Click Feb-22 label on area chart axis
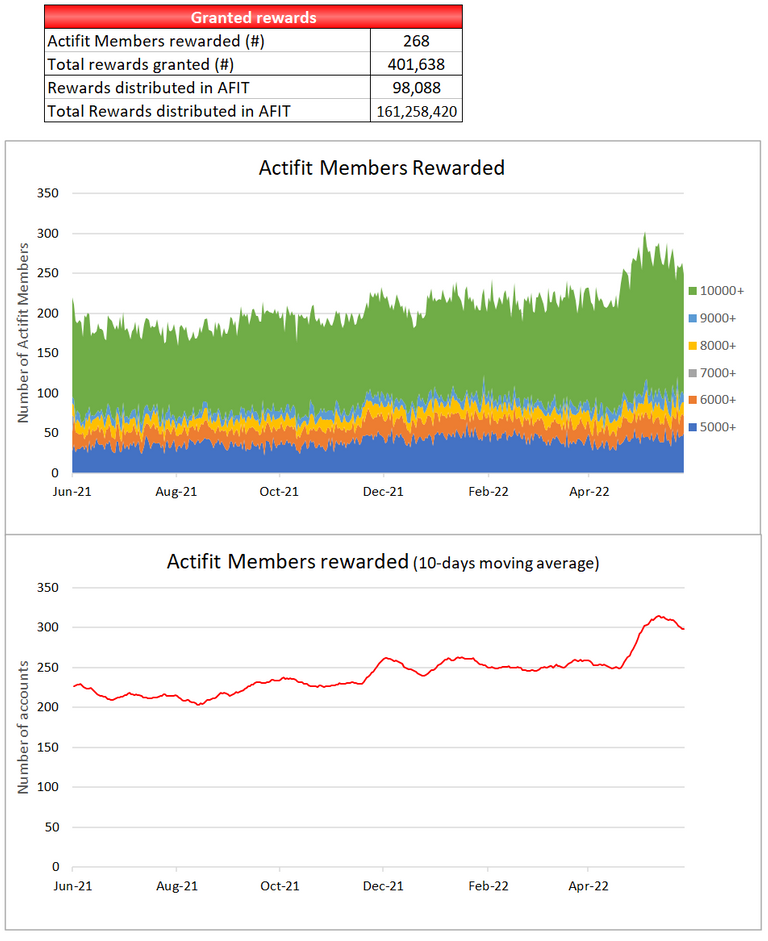This screenshot has width=768, height=941. click(488, 492)
